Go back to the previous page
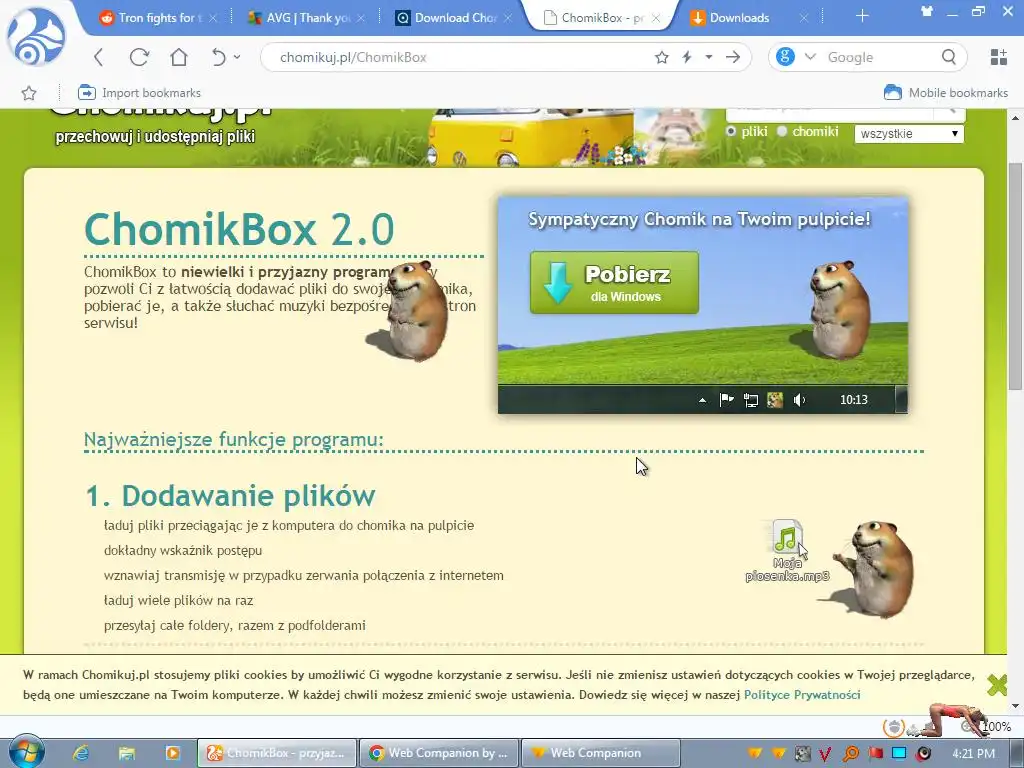The height and width of the screenshot is (768, 1024). tap(99, 57)
